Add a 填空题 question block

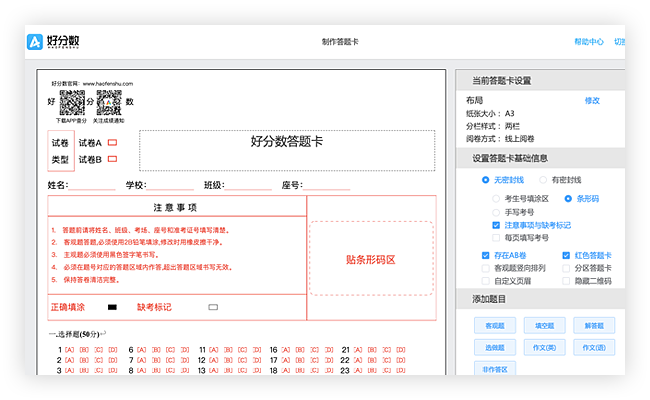click(544, 326)
